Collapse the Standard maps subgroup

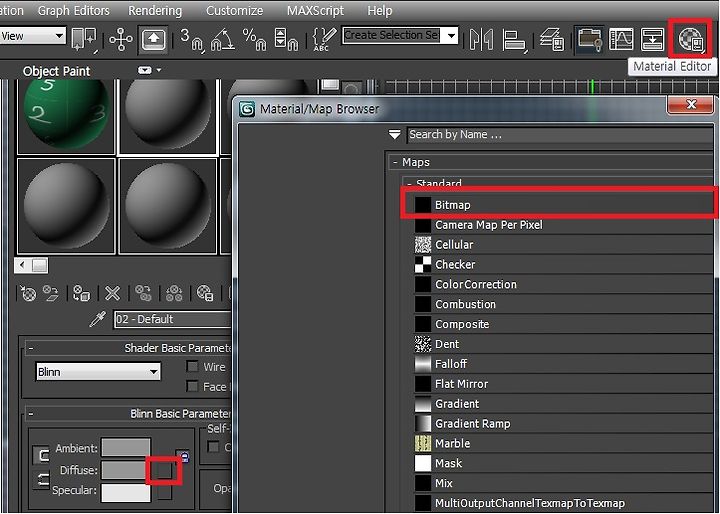[410, 183]
